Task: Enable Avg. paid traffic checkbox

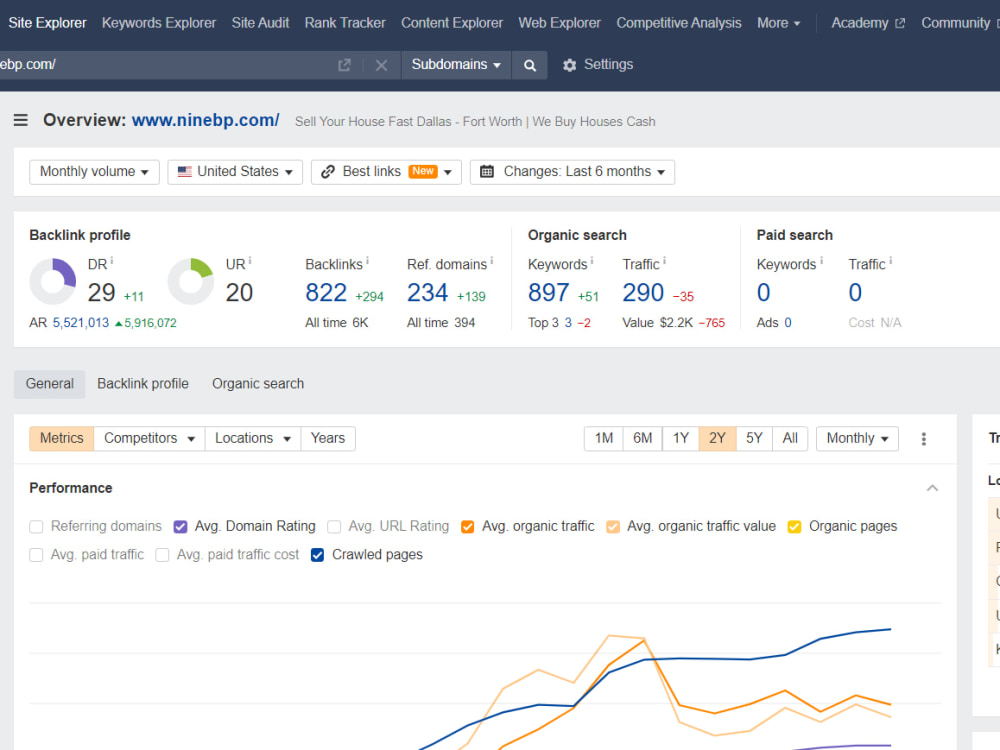Action: 36,555
